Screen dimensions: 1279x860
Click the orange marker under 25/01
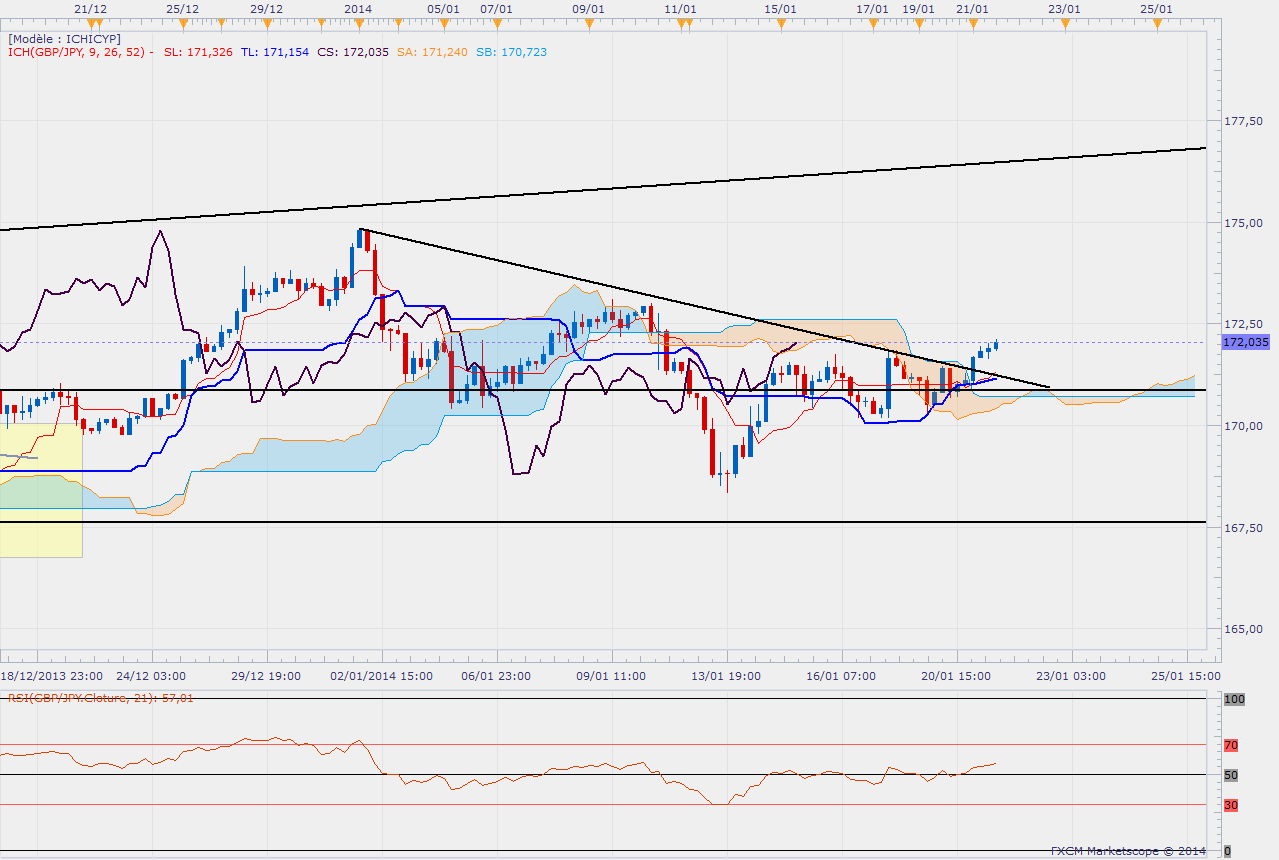point(1156,23)
